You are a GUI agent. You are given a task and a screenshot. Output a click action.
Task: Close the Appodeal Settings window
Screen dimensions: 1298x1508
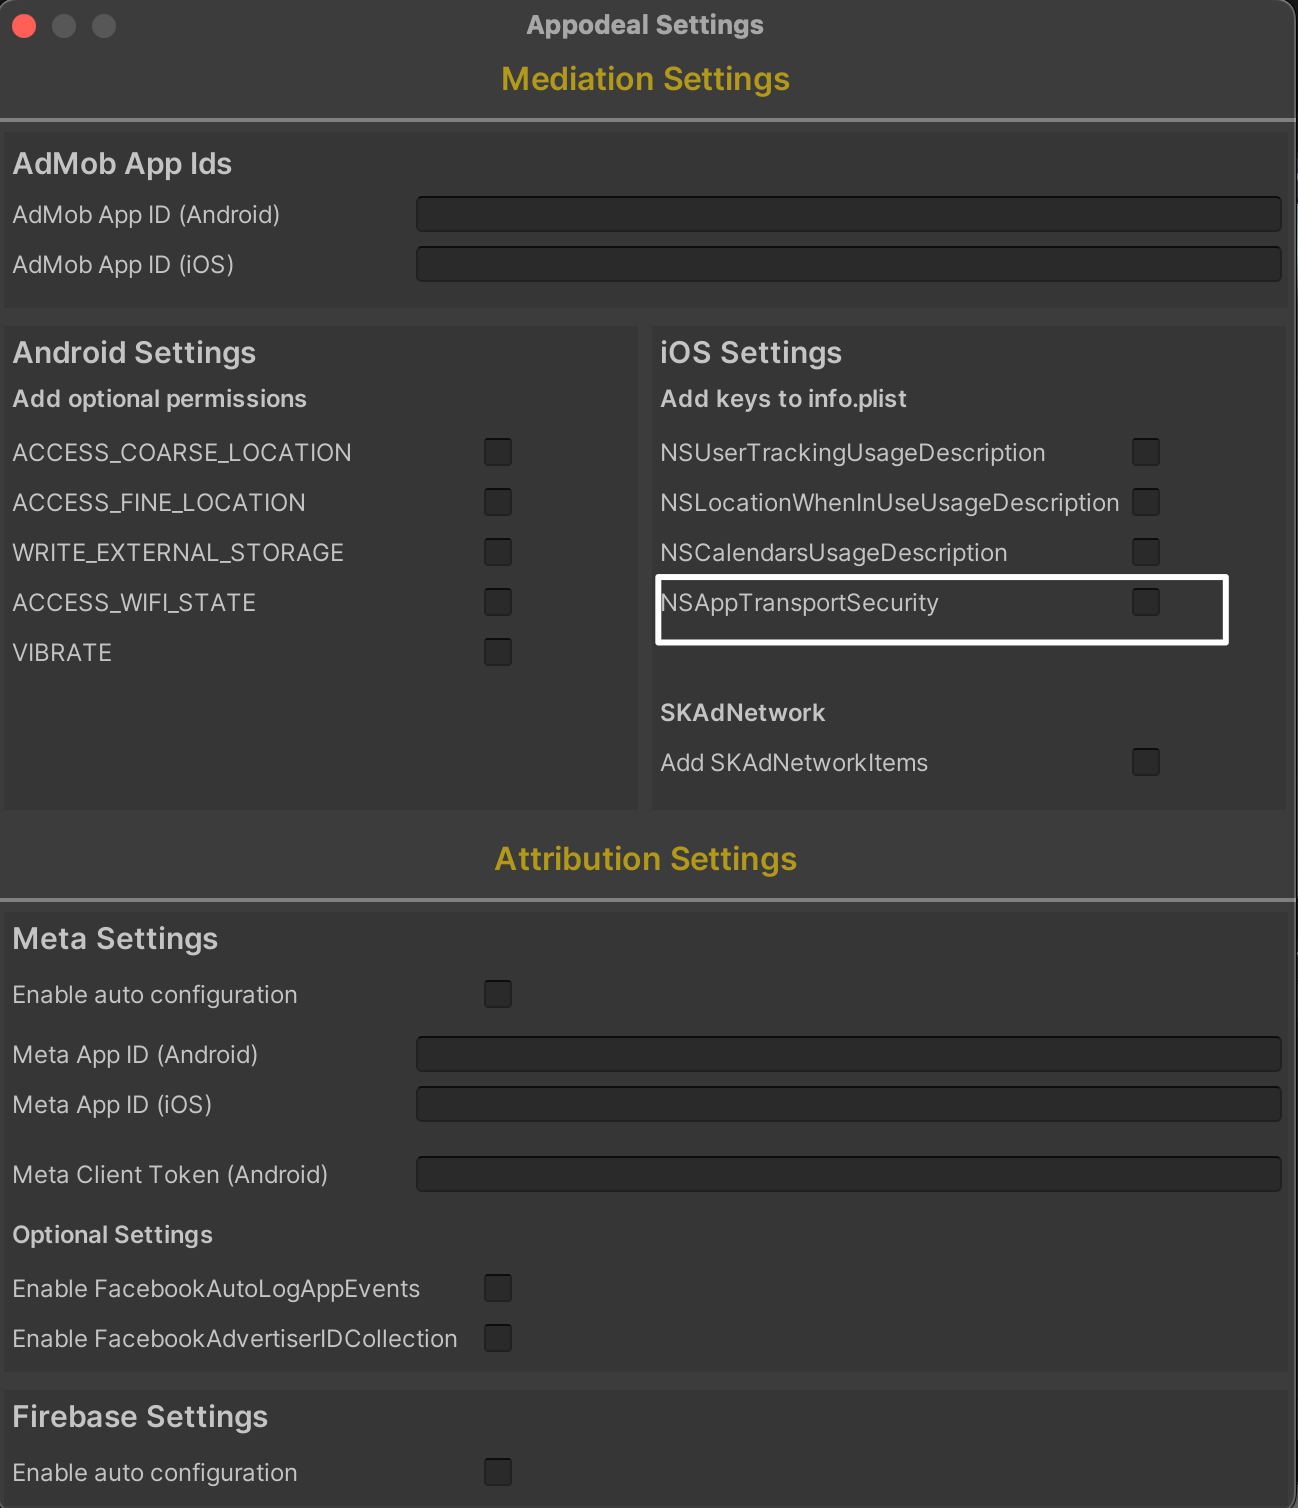tap(24, 26)
